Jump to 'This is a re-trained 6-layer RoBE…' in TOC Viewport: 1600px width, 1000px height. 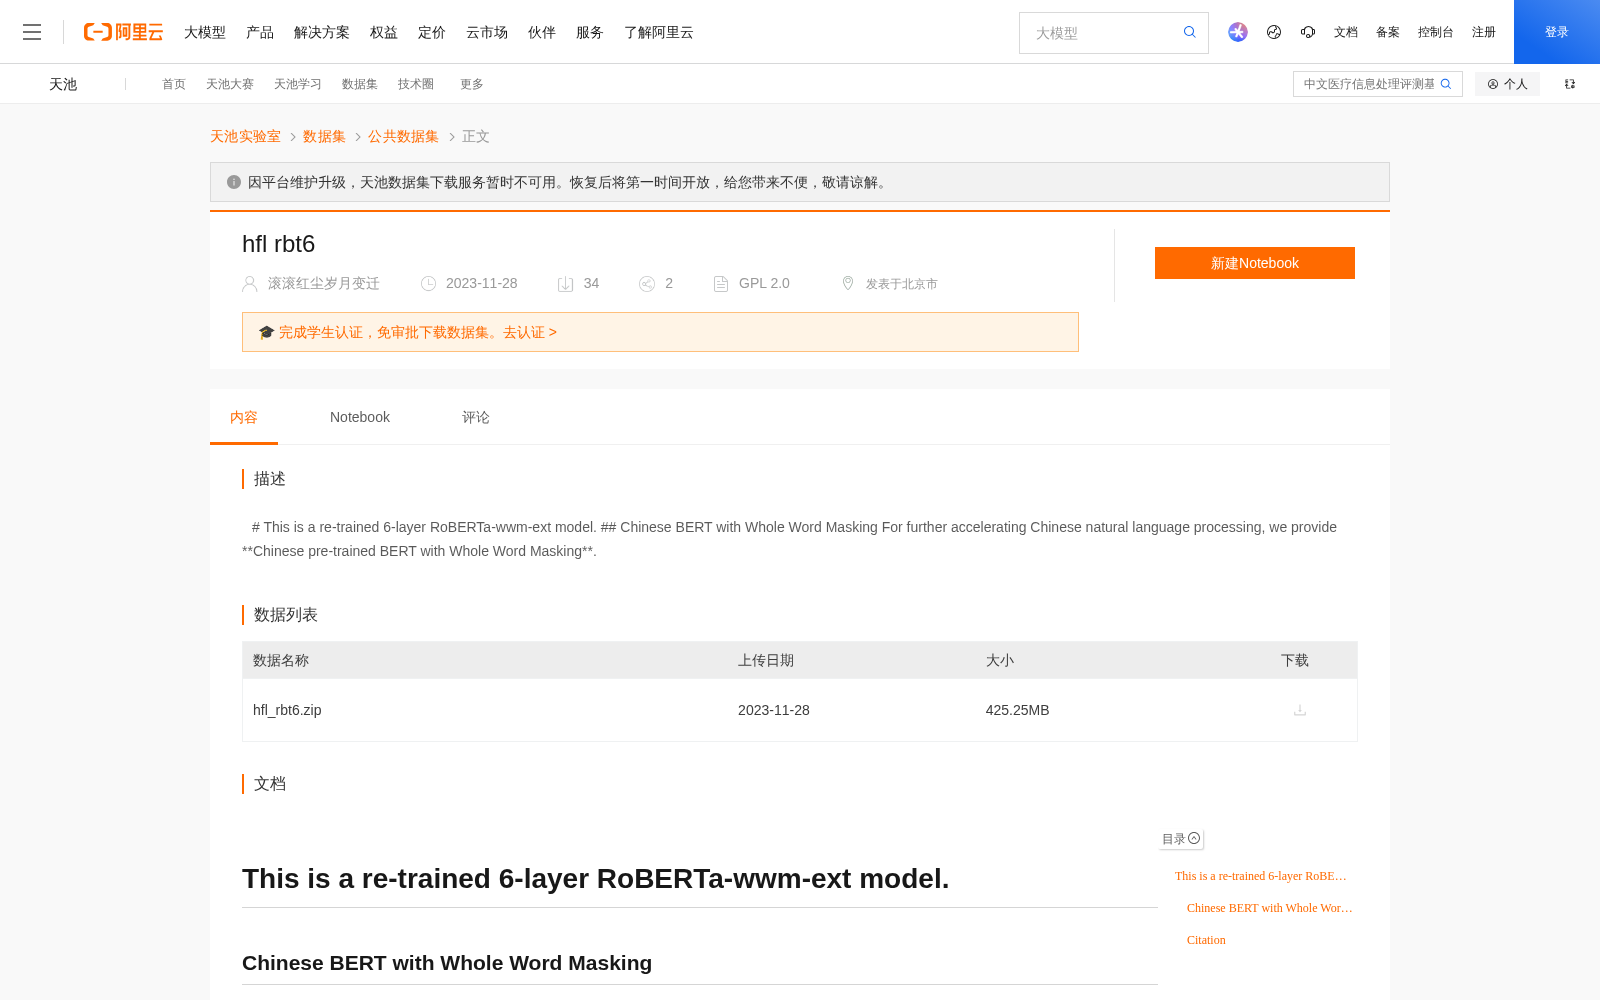pyautogui.click(x=1261, y=876)
